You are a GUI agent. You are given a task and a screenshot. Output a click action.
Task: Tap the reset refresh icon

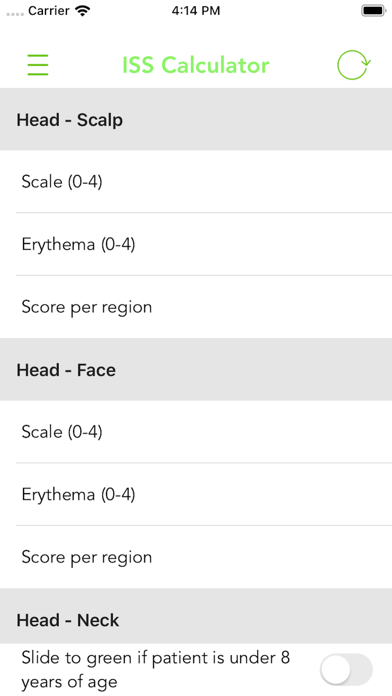click(353, 65)
